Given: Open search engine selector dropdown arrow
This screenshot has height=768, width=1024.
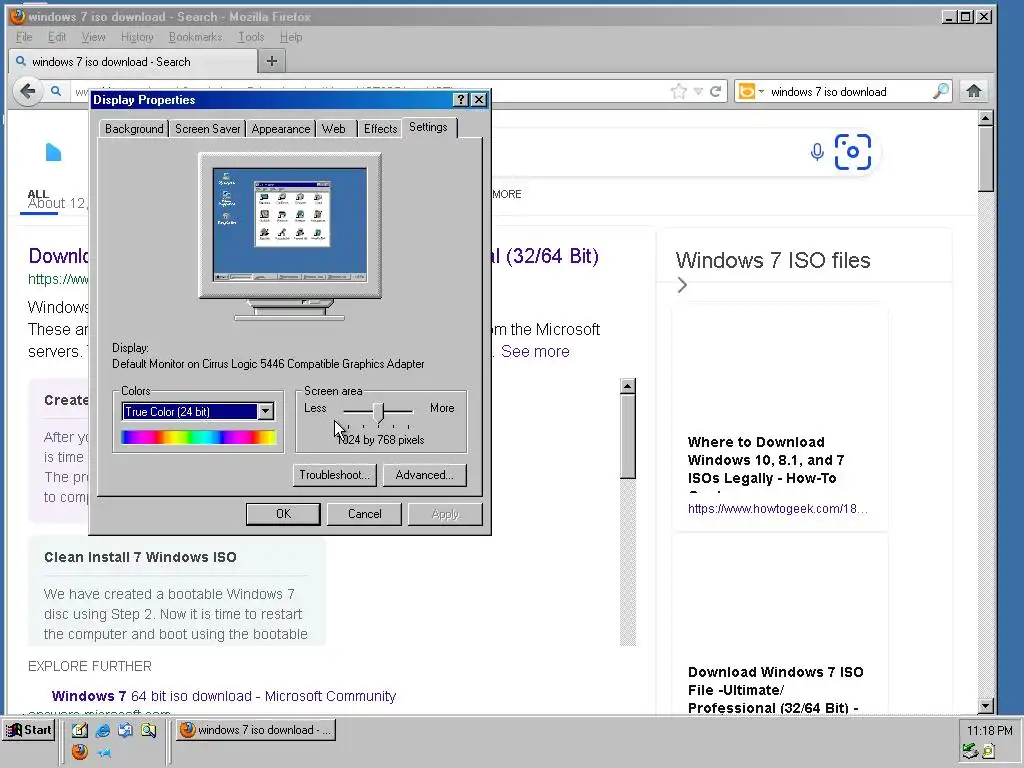Looking at the screenshot, I should (x=761, y=91).
